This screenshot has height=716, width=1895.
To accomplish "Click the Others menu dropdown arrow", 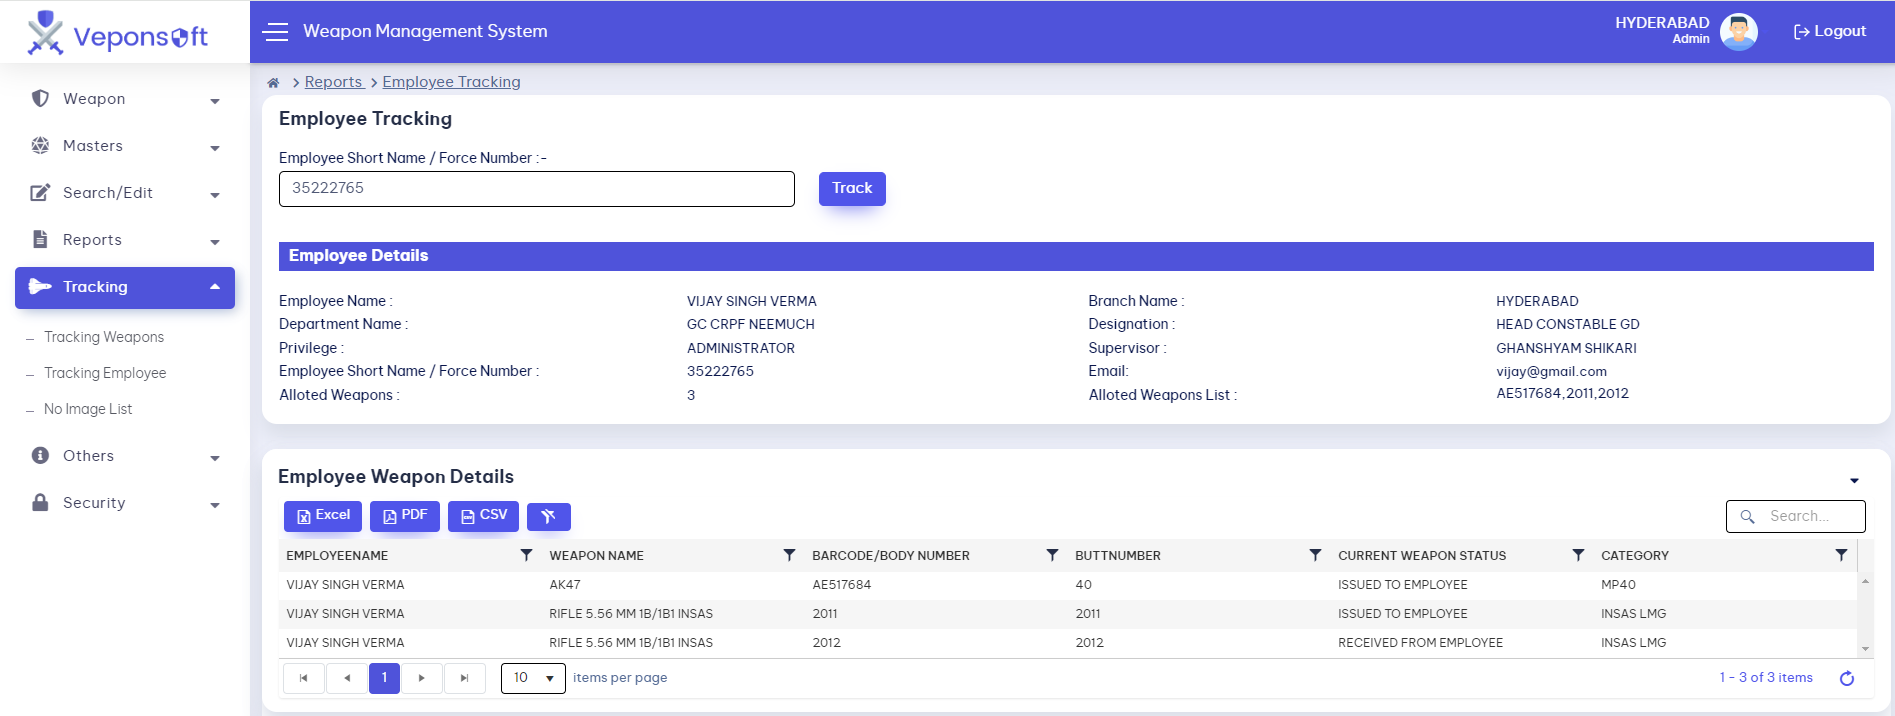I will 215,458.
